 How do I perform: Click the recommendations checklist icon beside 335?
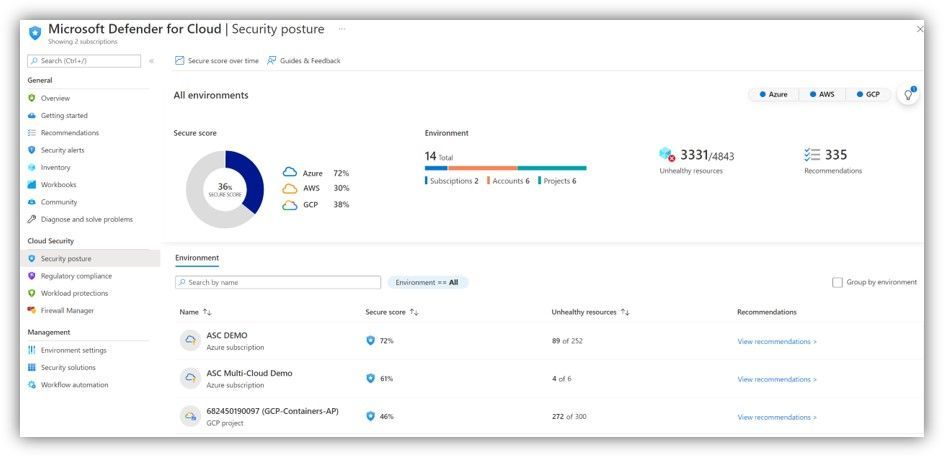(x=812, y=155)
